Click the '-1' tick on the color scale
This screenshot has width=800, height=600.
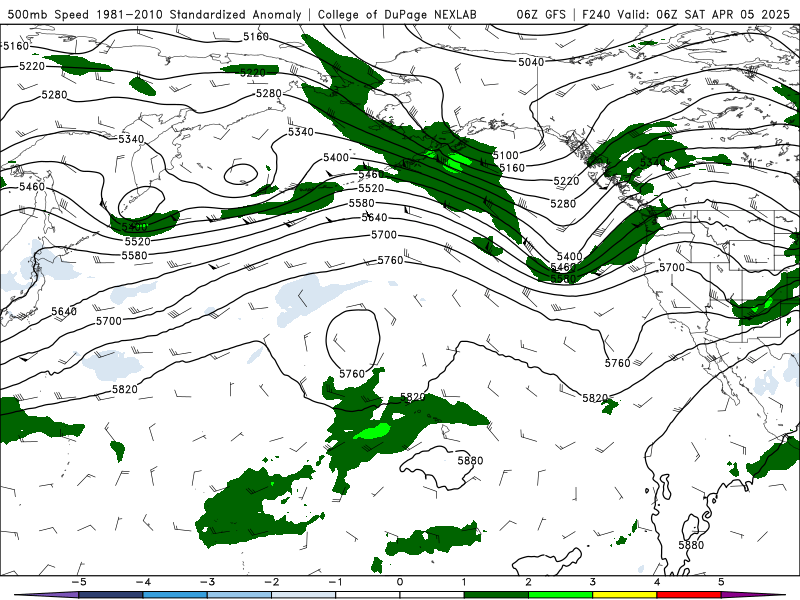click(335, 582)
